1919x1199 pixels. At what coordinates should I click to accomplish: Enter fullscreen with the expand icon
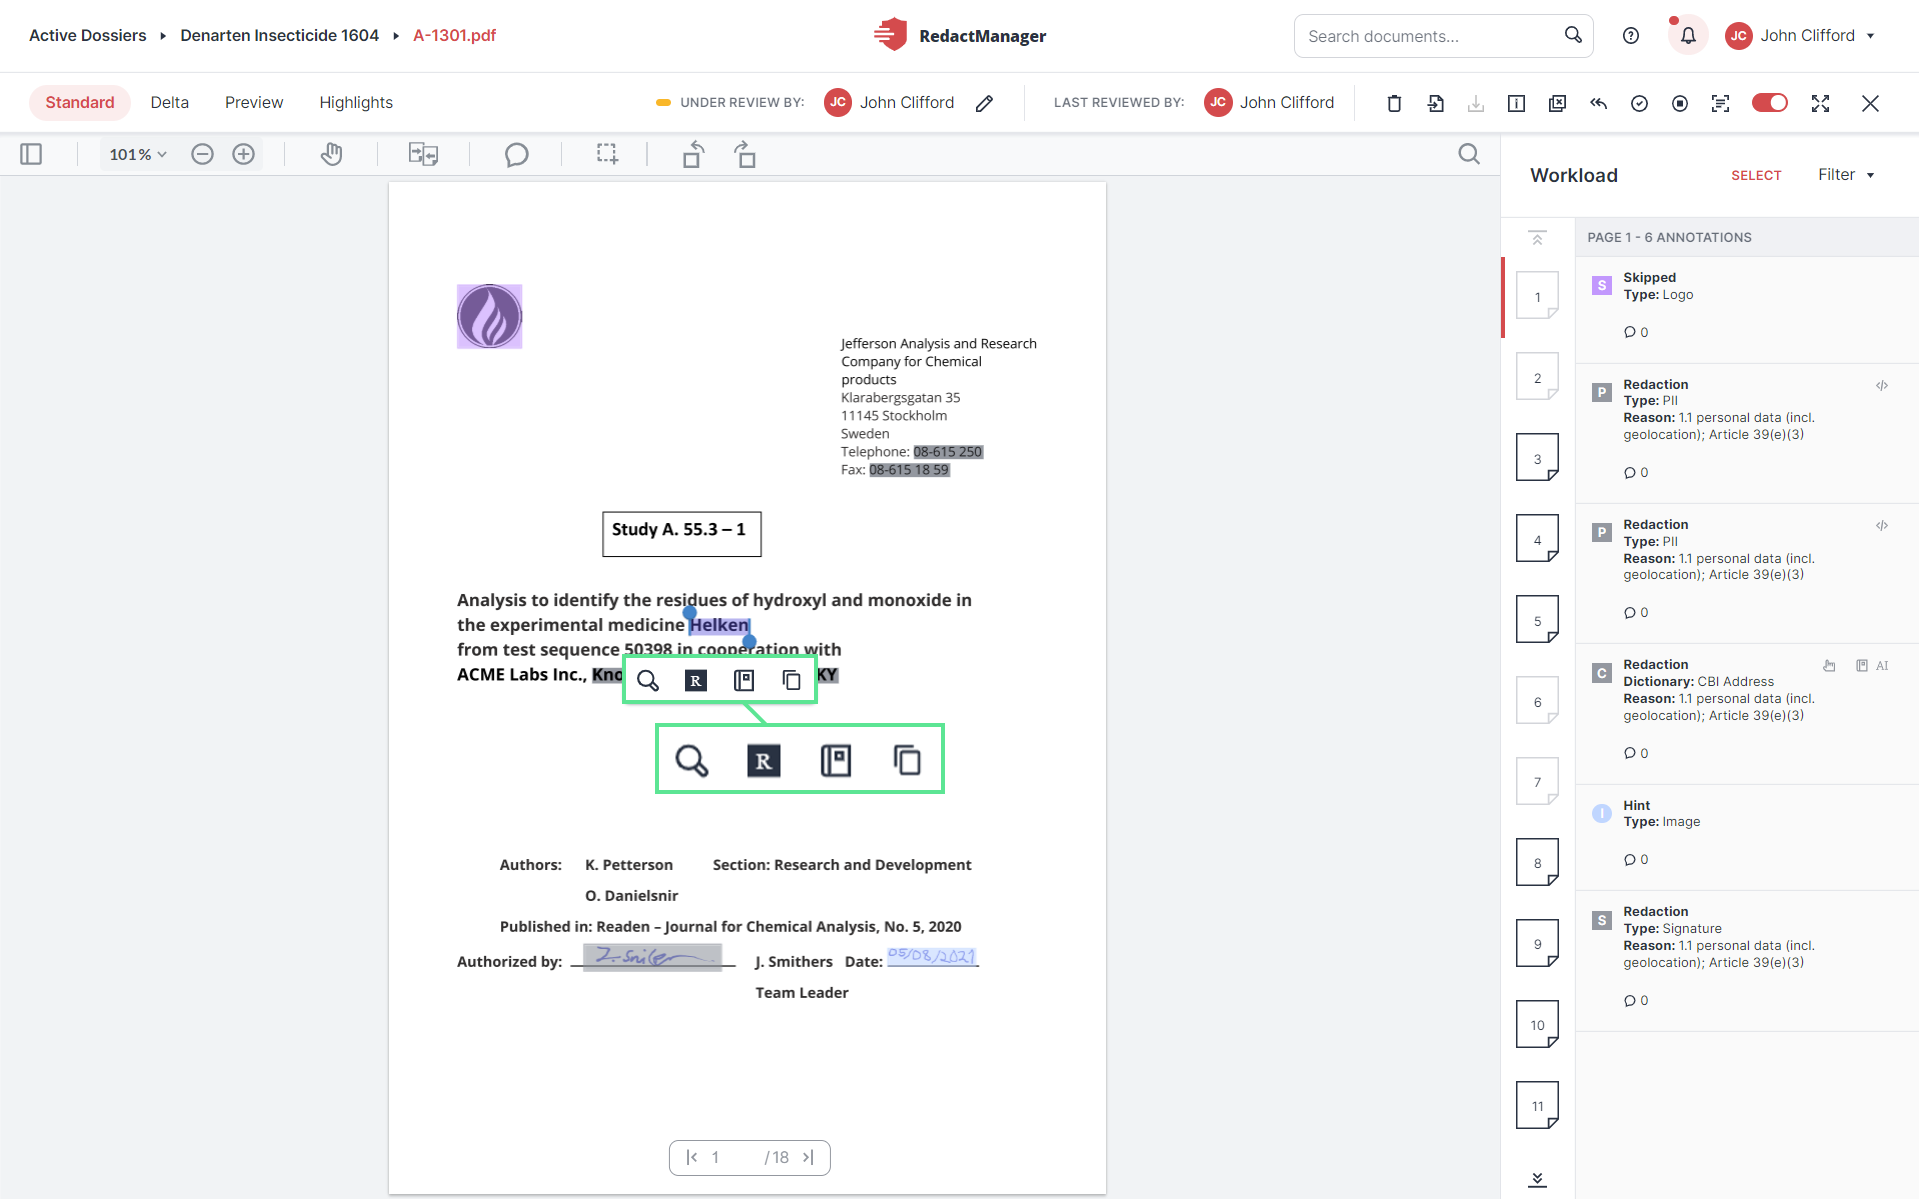[1820, 103]
